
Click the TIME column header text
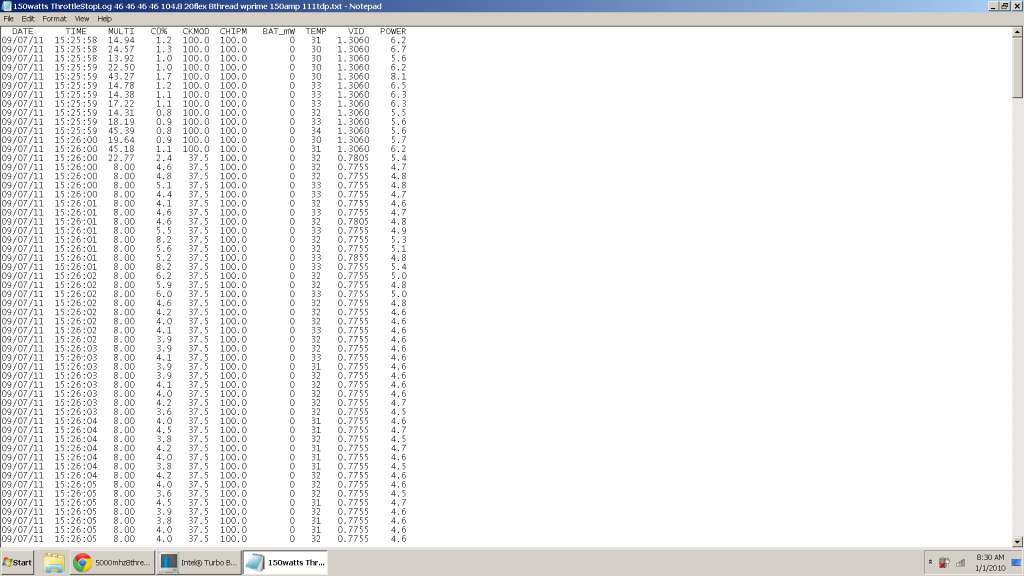coord(76,31)
